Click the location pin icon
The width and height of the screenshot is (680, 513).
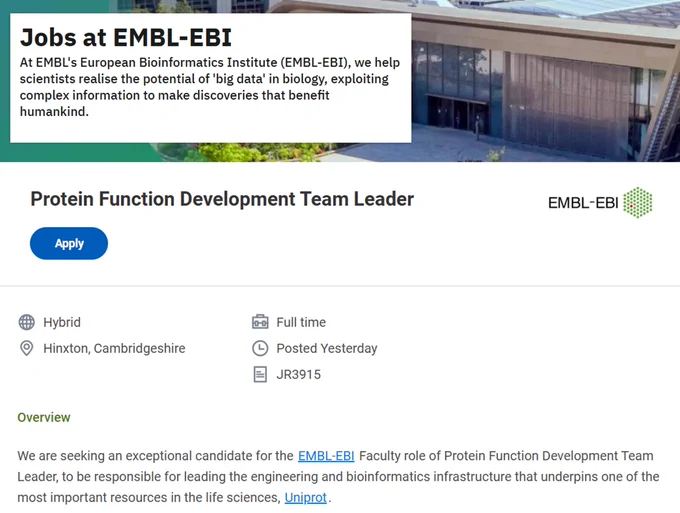tap(26, 348)
